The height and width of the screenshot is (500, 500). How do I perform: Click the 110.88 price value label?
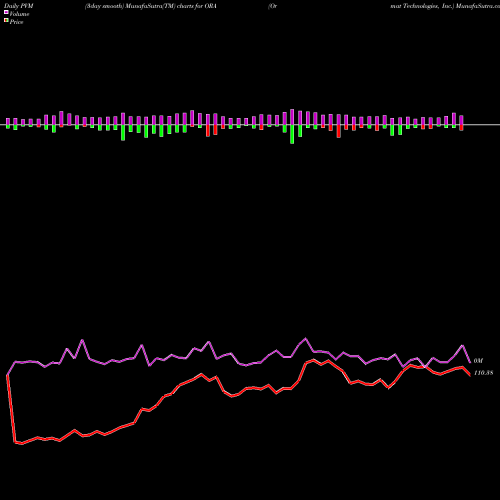pyautogui.click(x=483, y=373)
